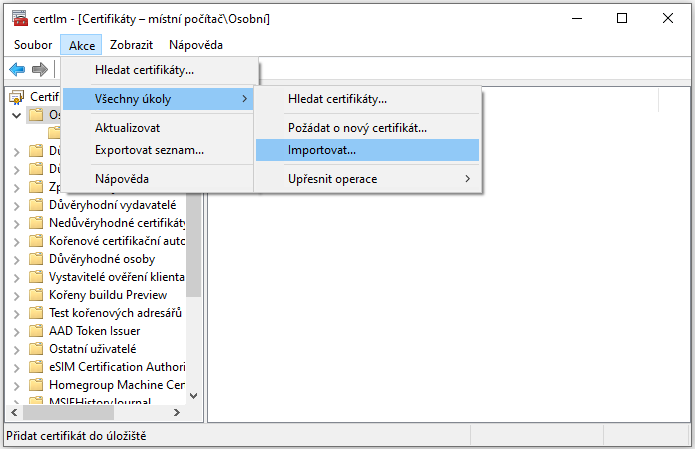Open the Upřesnit operace submenu
This screenshot has height=450, width=695.
pos(367,179)
